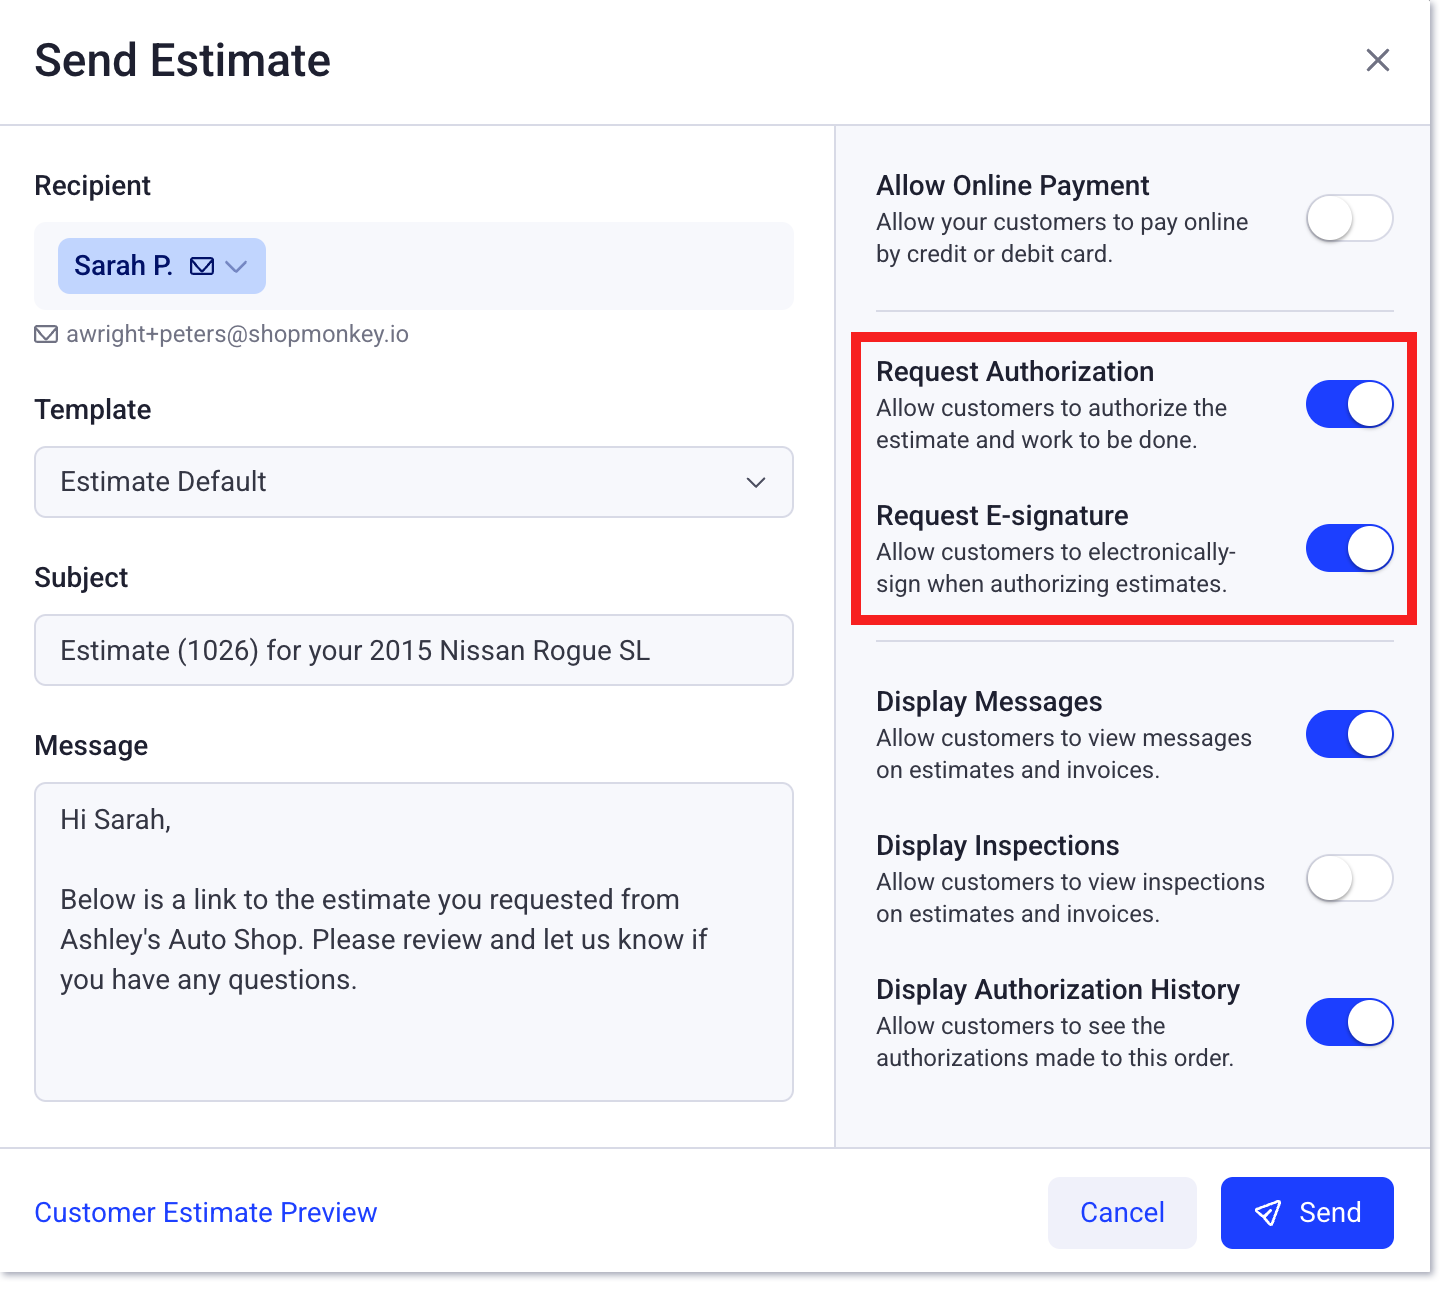1450x1292 pixels.
Task: Click the Cancel button
Action: (x=1122, y=1212)
